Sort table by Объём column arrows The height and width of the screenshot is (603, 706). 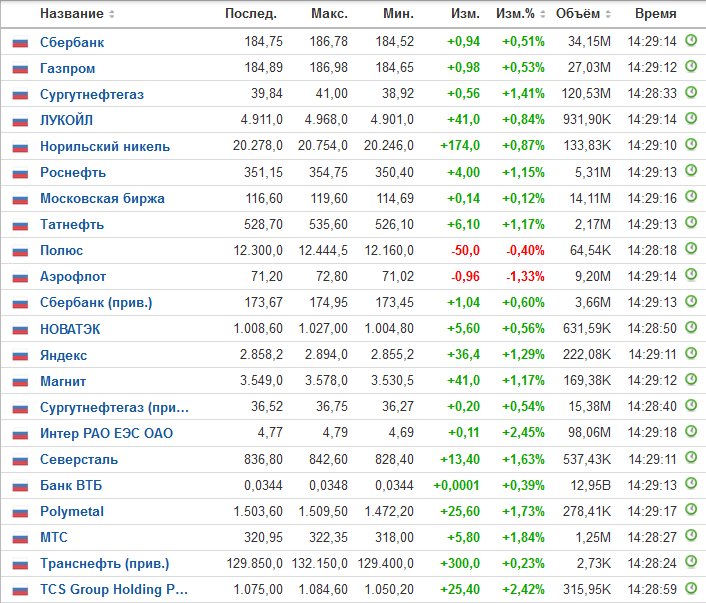[608, 14]
